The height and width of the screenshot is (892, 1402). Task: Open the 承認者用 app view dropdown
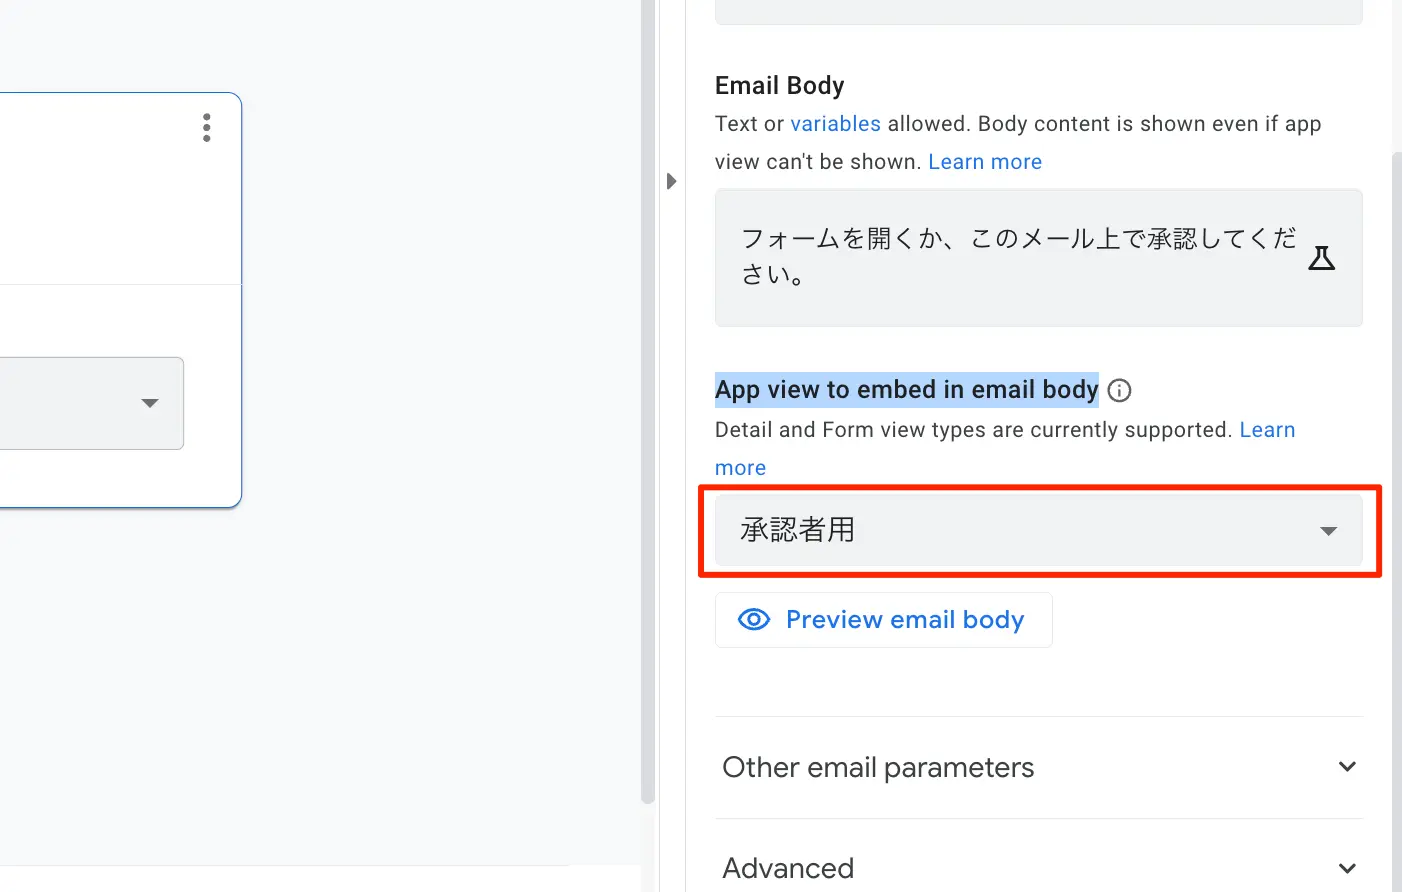[1038, 530]
